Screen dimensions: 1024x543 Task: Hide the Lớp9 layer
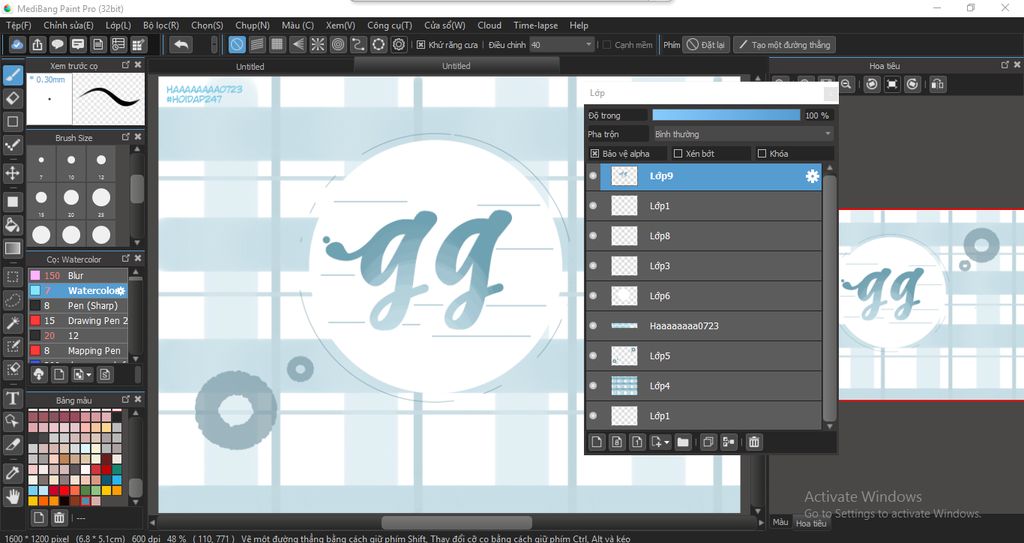coord(593,176)
